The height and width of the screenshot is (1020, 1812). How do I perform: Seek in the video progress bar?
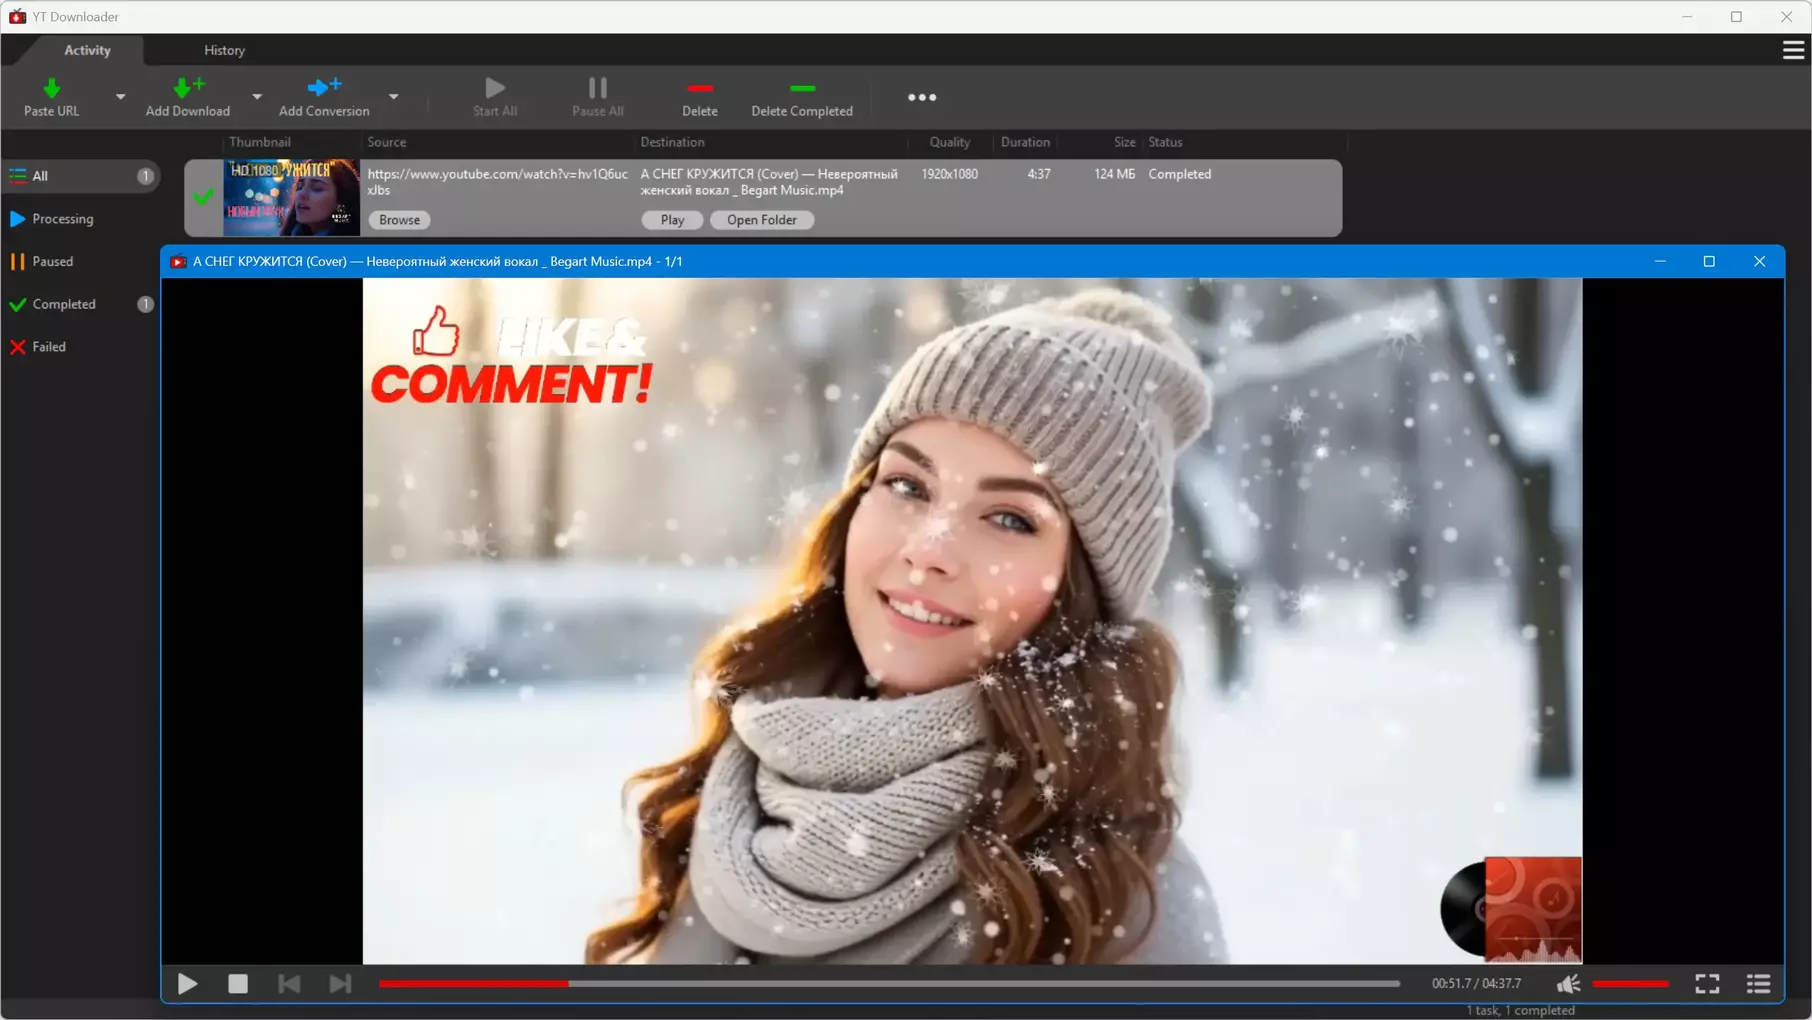tap(889, 984)
